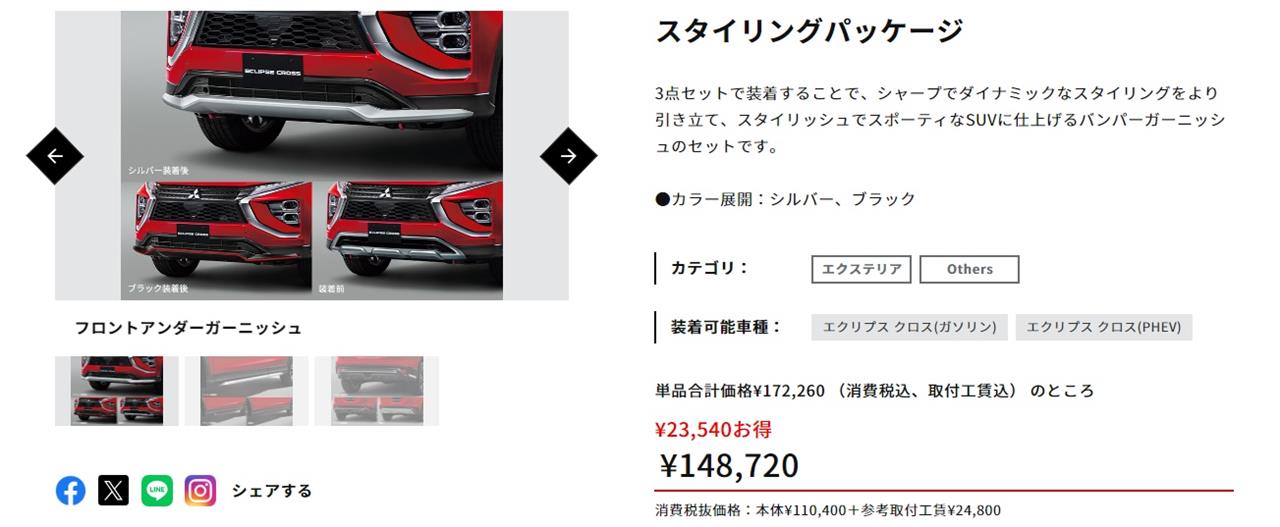Click the スタイリングパッケージ title
The width and height of the screenshot is (1280, 527).
pos(809,31)
